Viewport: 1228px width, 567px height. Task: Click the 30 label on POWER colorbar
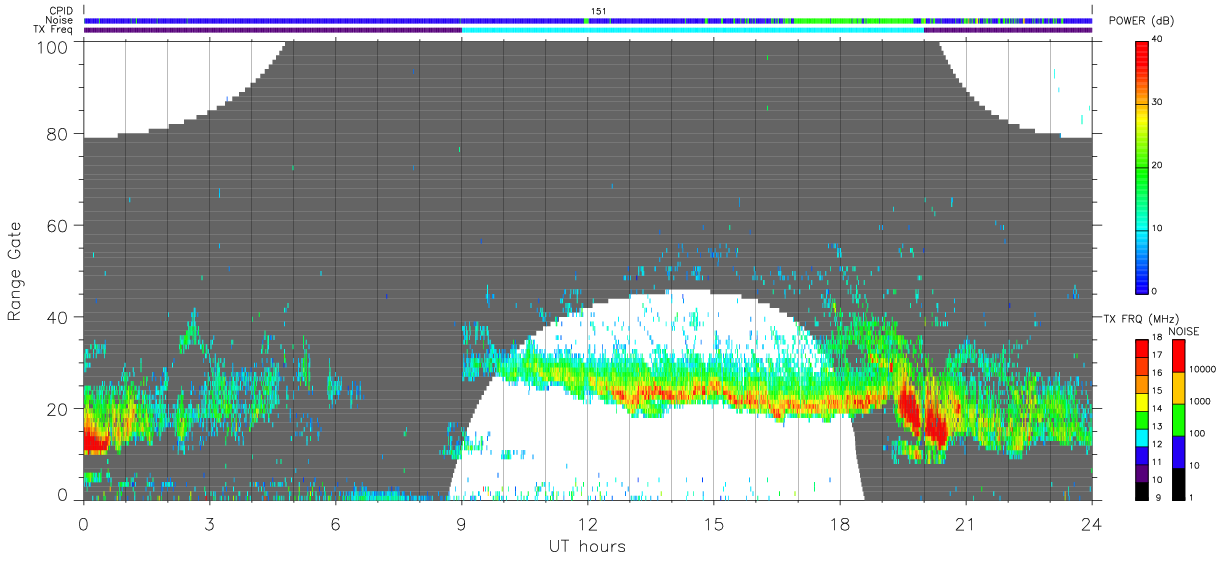click(1158, 102)
